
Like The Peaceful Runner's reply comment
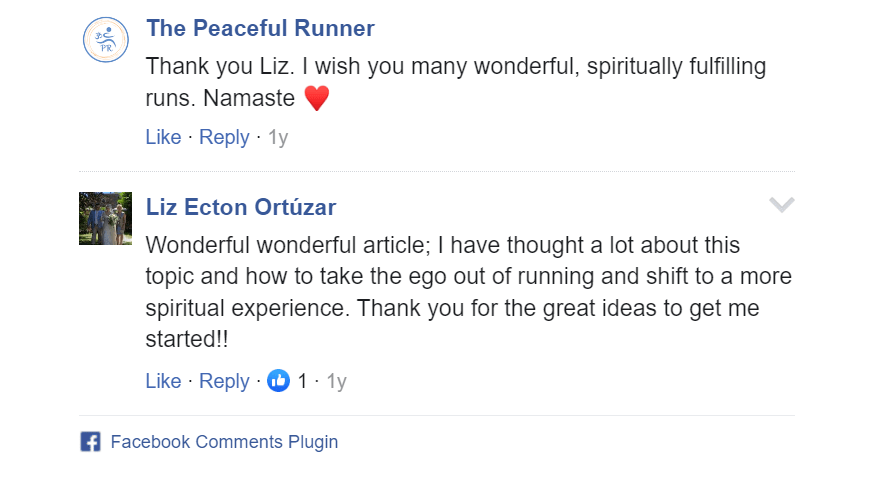pyautogui.click(x=163, y=137)
